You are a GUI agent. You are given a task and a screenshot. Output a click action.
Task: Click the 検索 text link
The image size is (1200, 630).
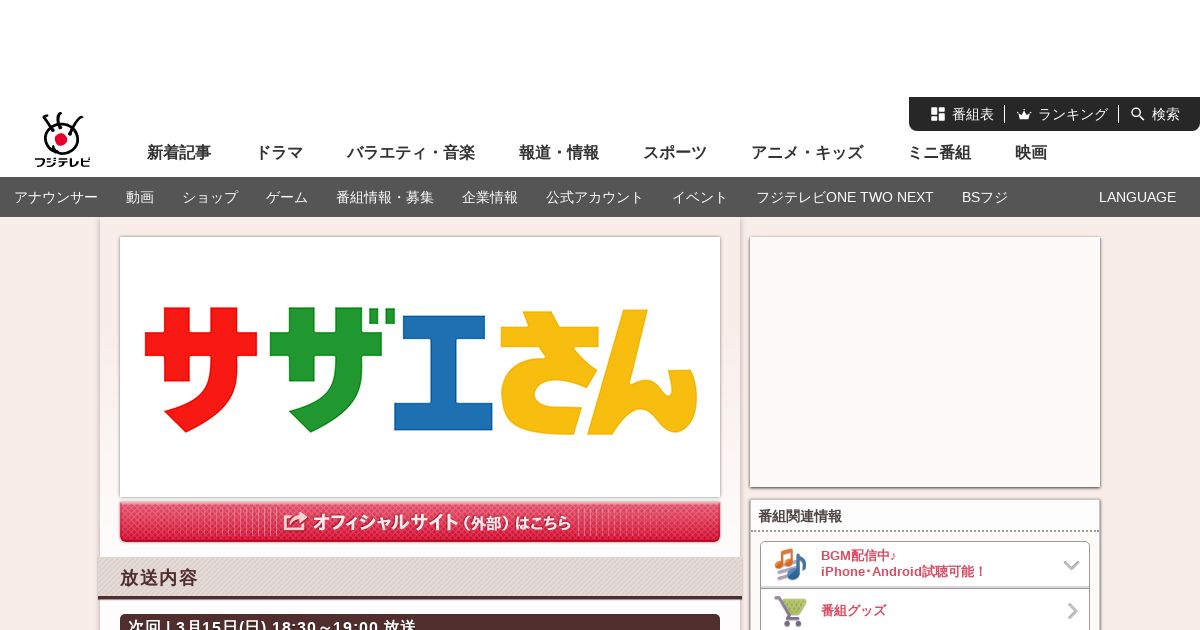(1166, 114)
